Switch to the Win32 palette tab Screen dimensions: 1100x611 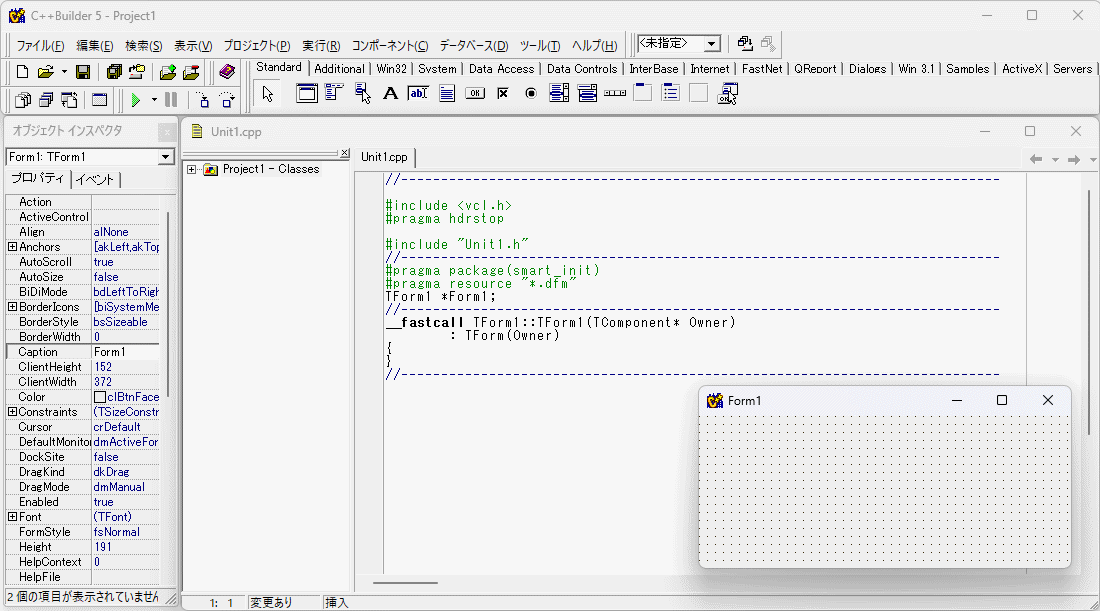(x=391, y=69)
